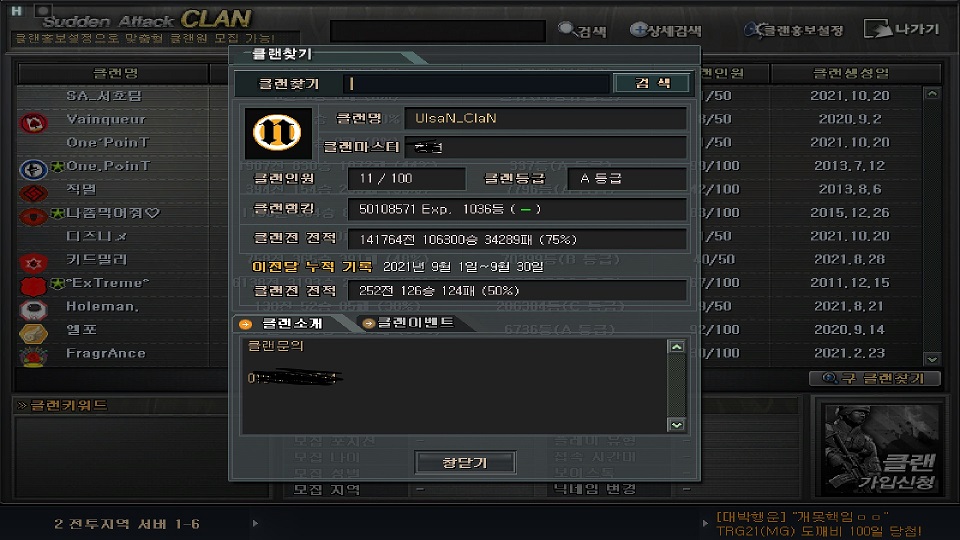
Task: Focus the 클랜찾기 search input field
Action: [x=477, y=83]
